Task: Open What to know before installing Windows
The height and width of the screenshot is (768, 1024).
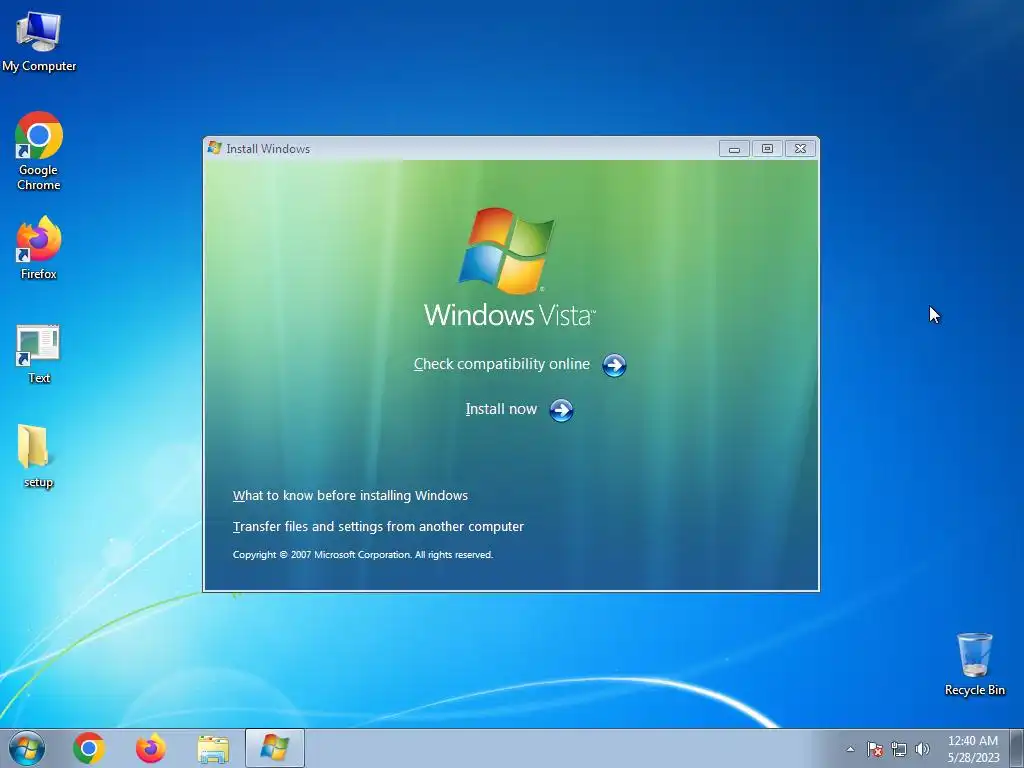Action: click(x=350, y=496)
